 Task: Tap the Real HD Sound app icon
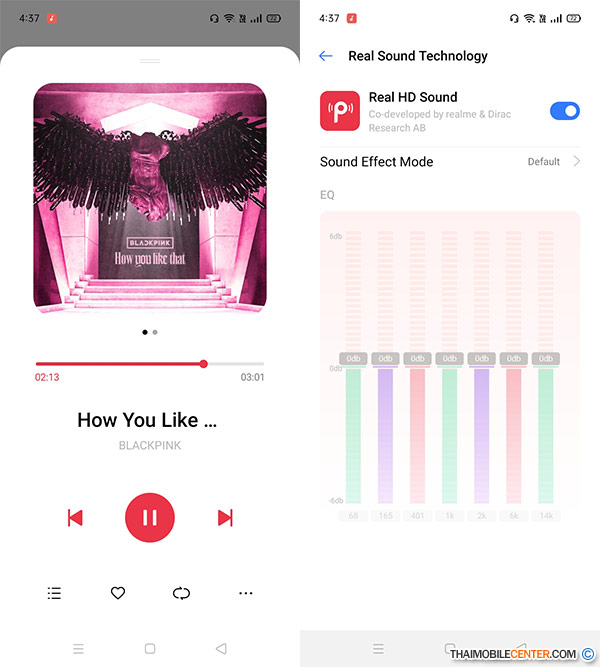tap(340, 111)
